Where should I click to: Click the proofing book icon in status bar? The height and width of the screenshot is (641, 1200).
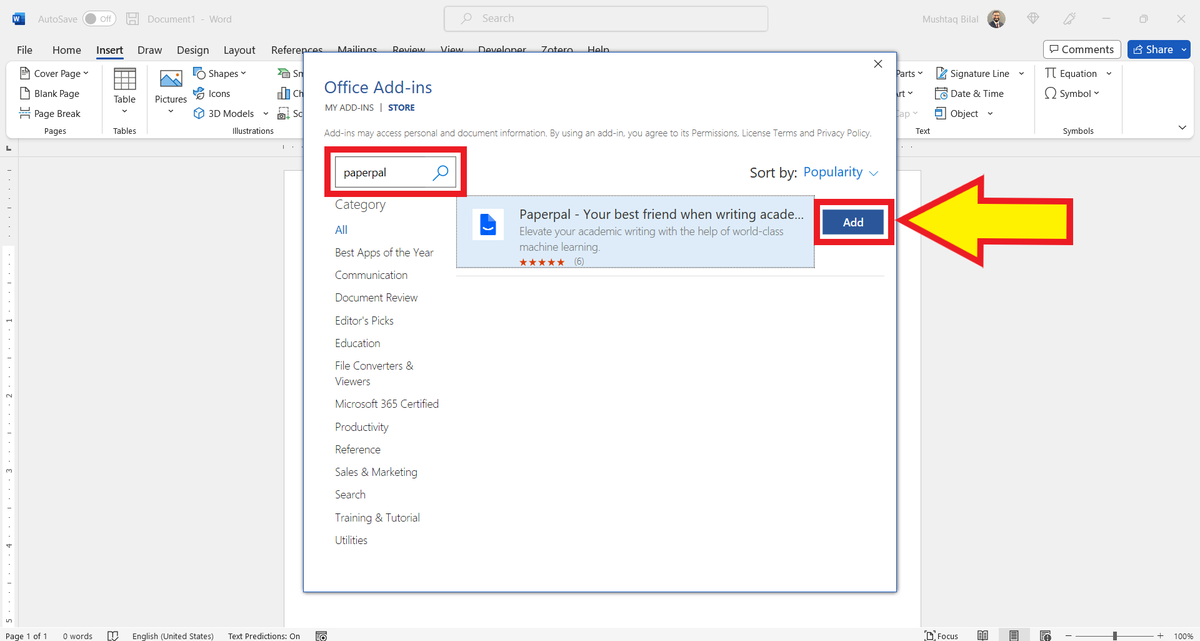point(113,635)
